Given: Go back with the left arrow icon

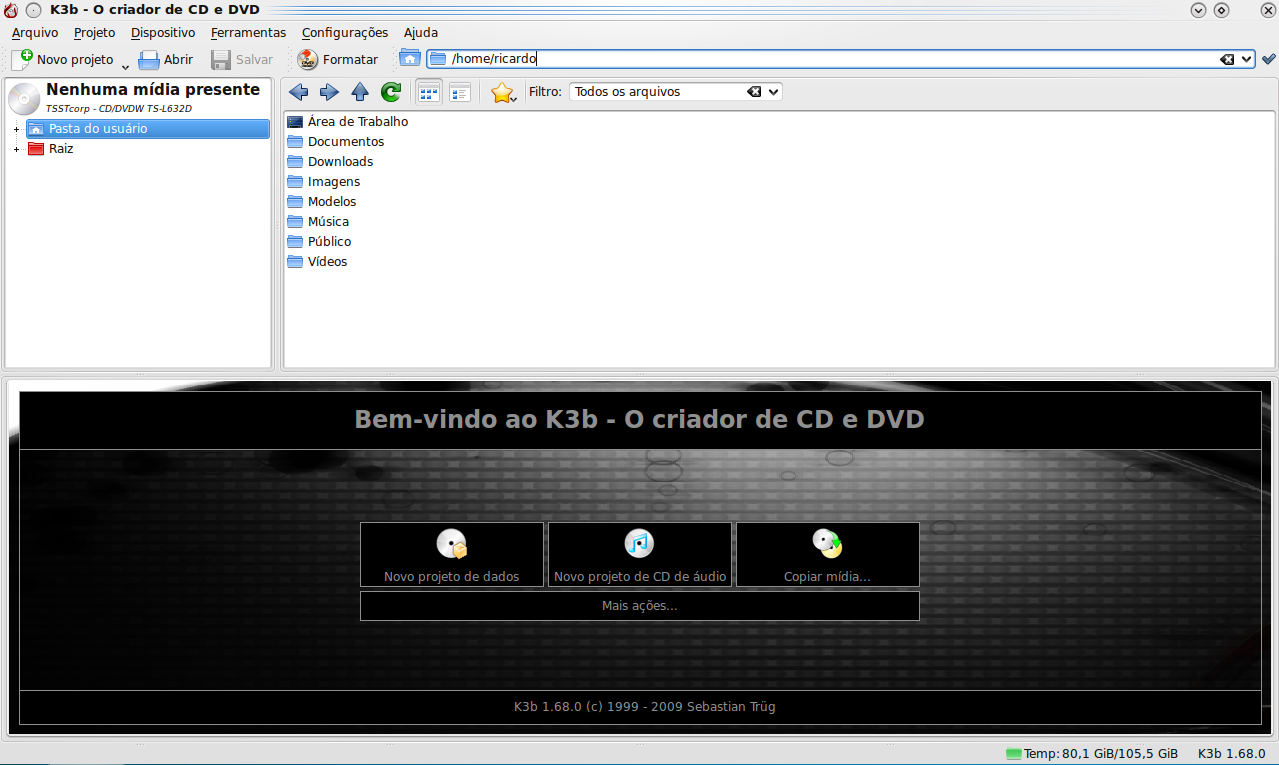Looking at the screenshot, I should pos(298,92).
